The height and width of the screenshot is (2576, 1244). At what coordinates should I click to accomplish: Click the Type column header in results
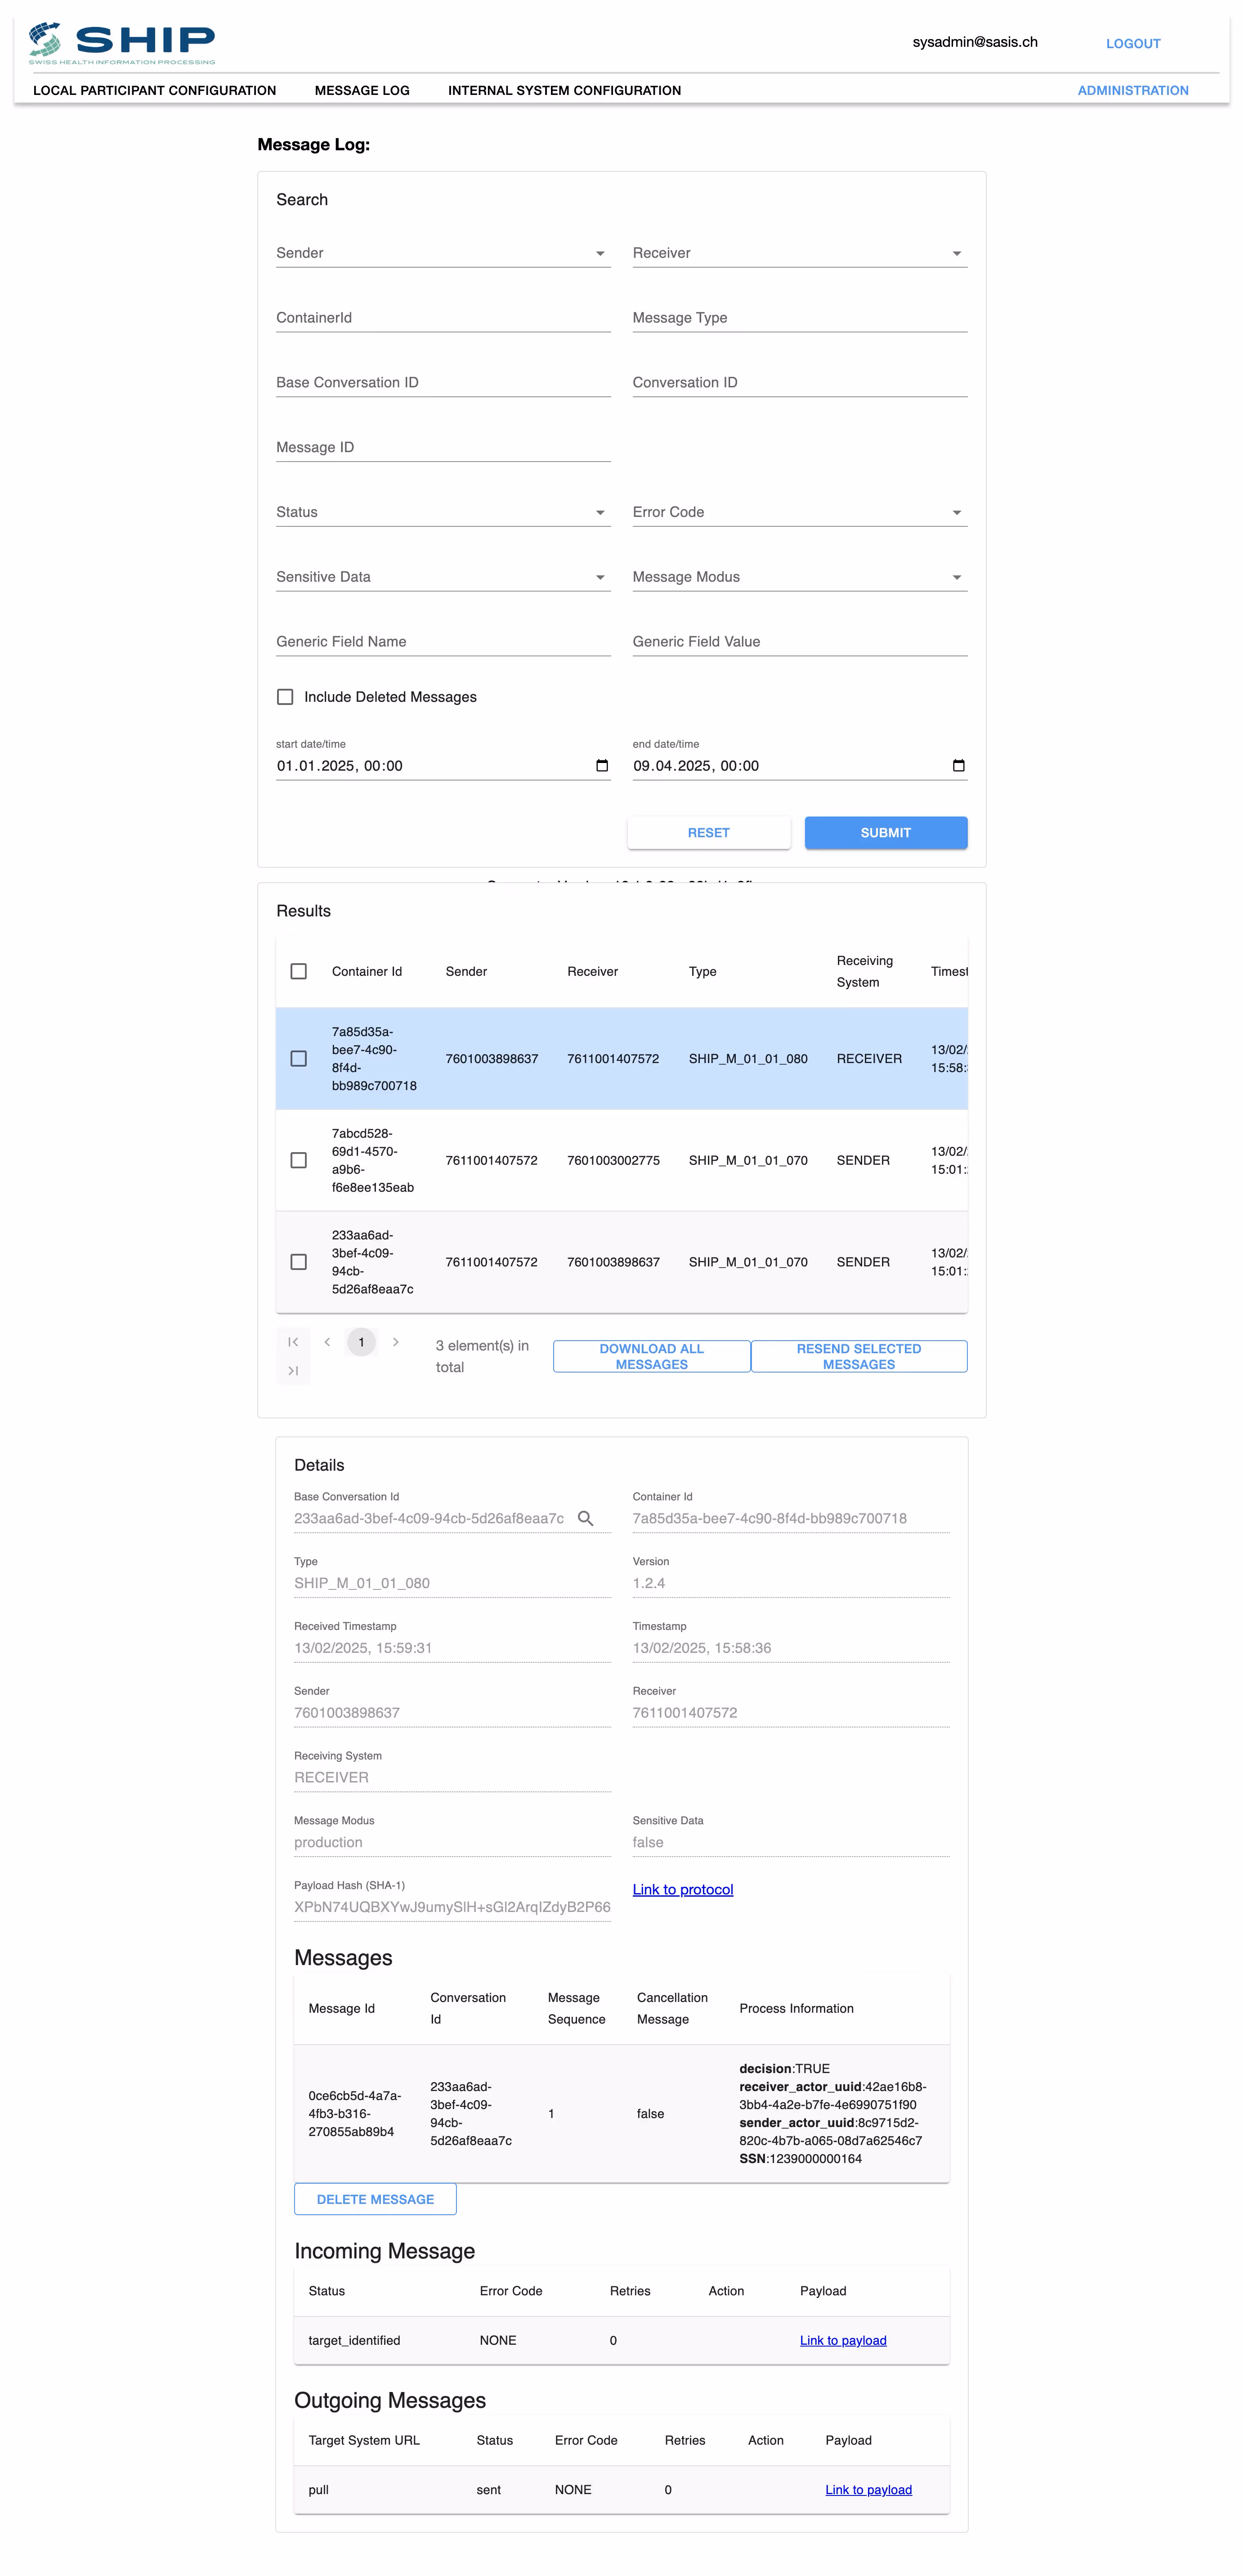pos(702,972)
